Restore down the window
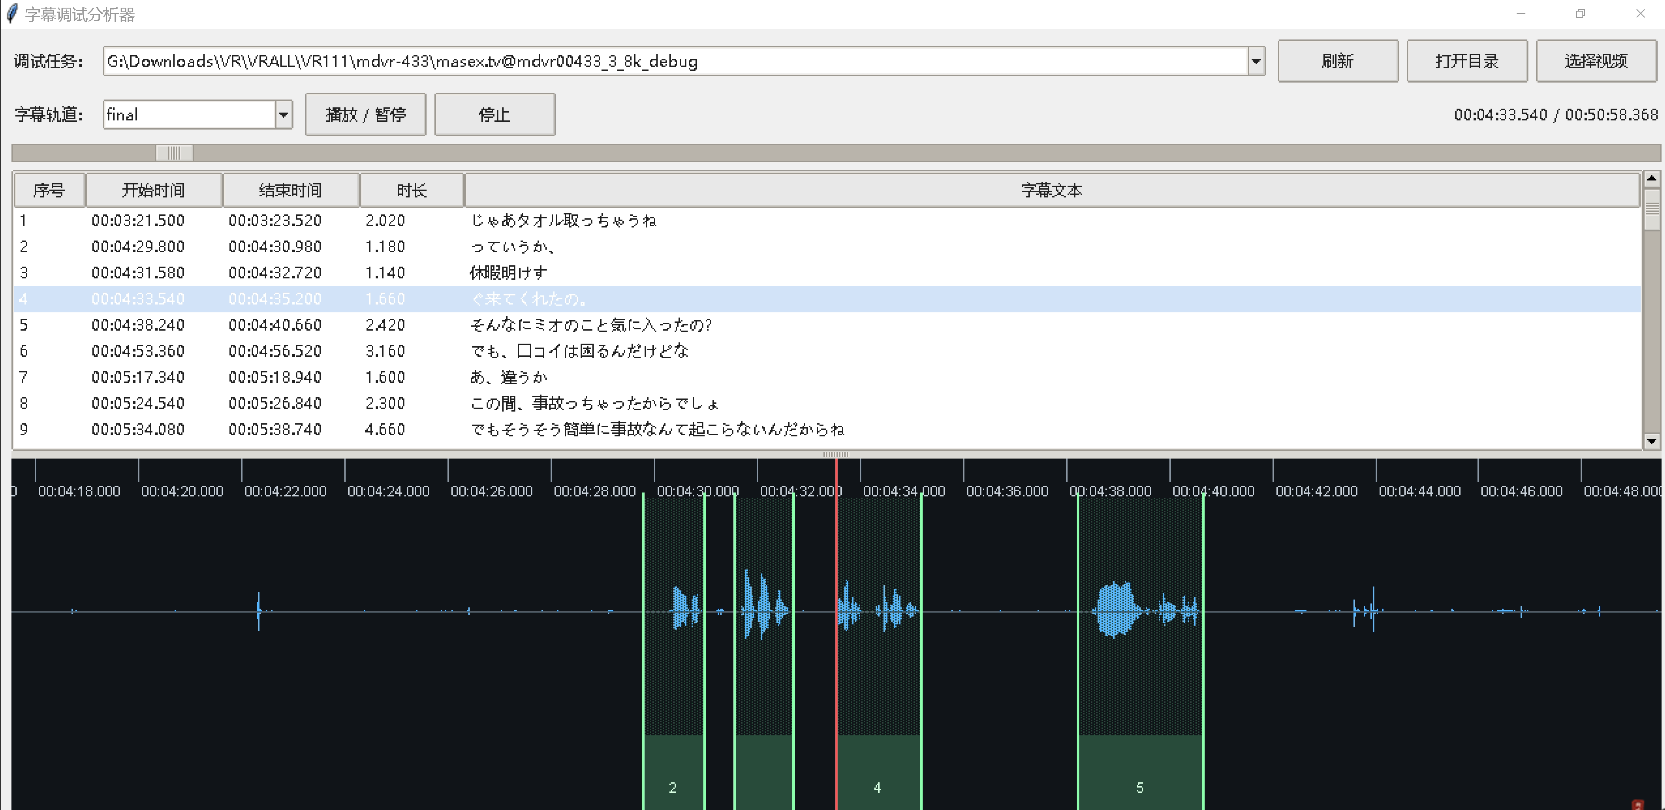This screenshot has width=1665, height=810. 1580,14
